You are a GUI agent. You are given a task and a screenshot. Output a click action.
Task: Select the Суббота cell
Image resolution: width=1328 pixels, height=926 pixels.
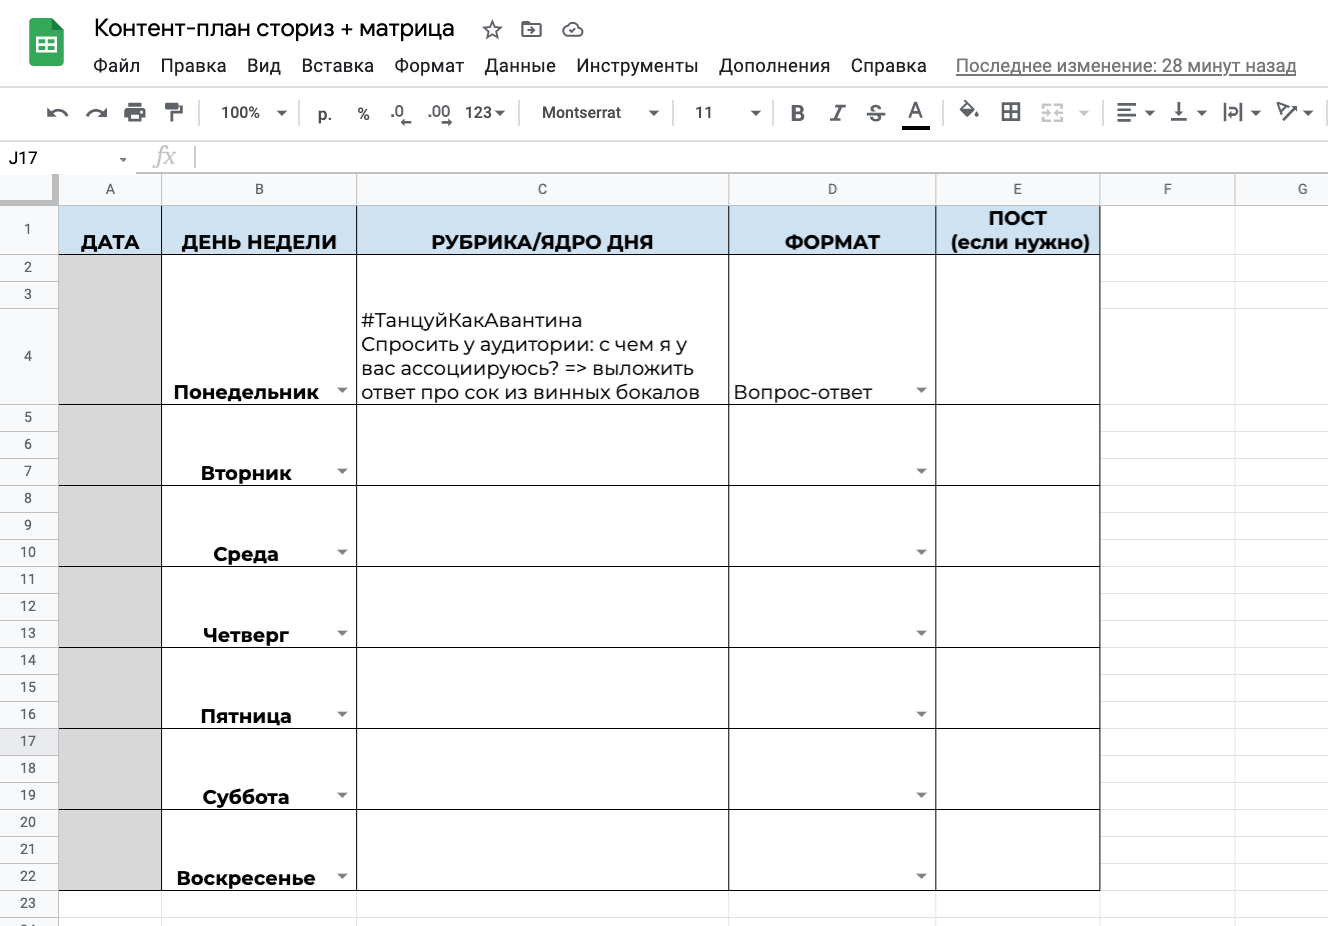pyautogui.click(x=258, y=769)
